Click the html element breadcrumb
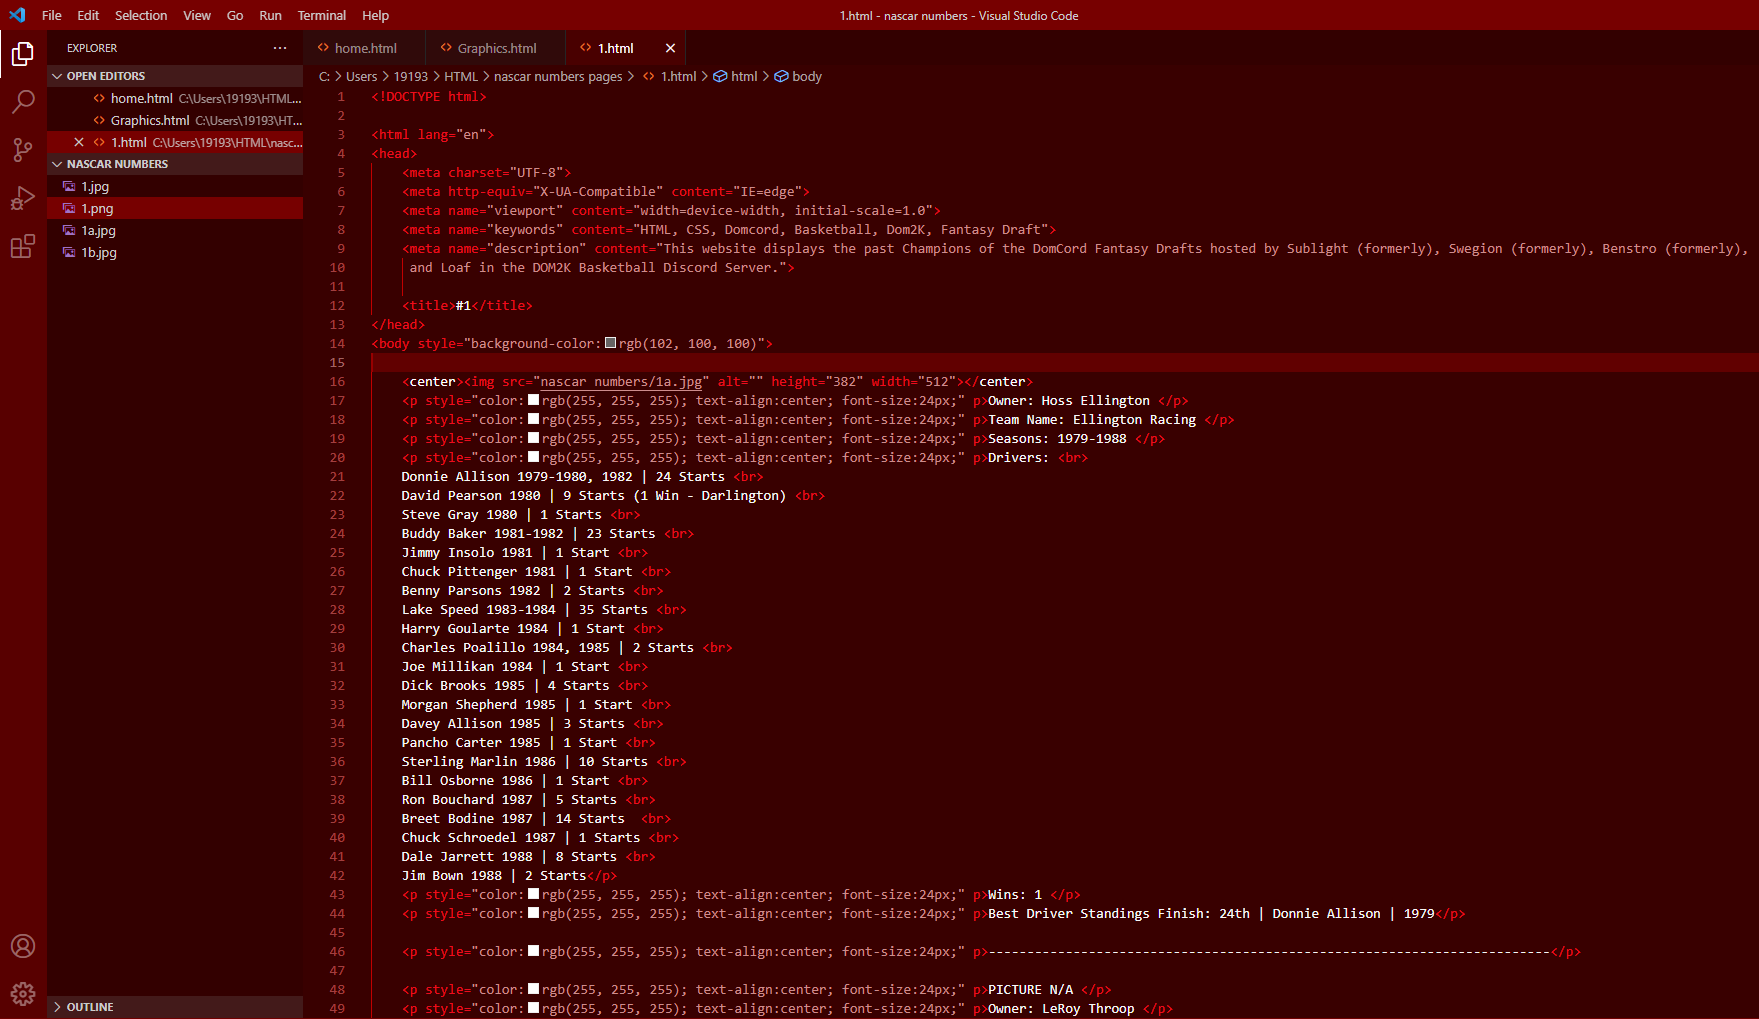 pos(736,76)
